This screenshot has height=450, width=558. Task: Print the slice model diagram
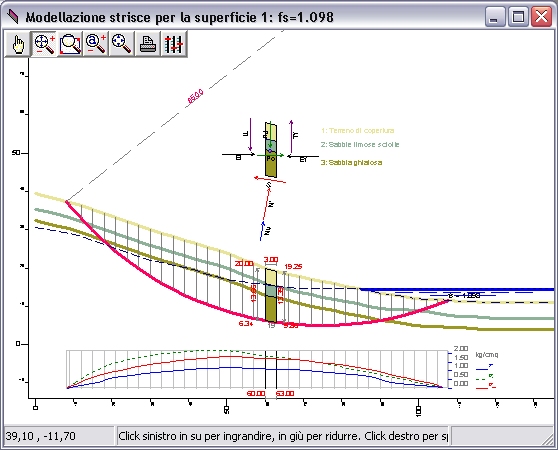click(148, 44)
